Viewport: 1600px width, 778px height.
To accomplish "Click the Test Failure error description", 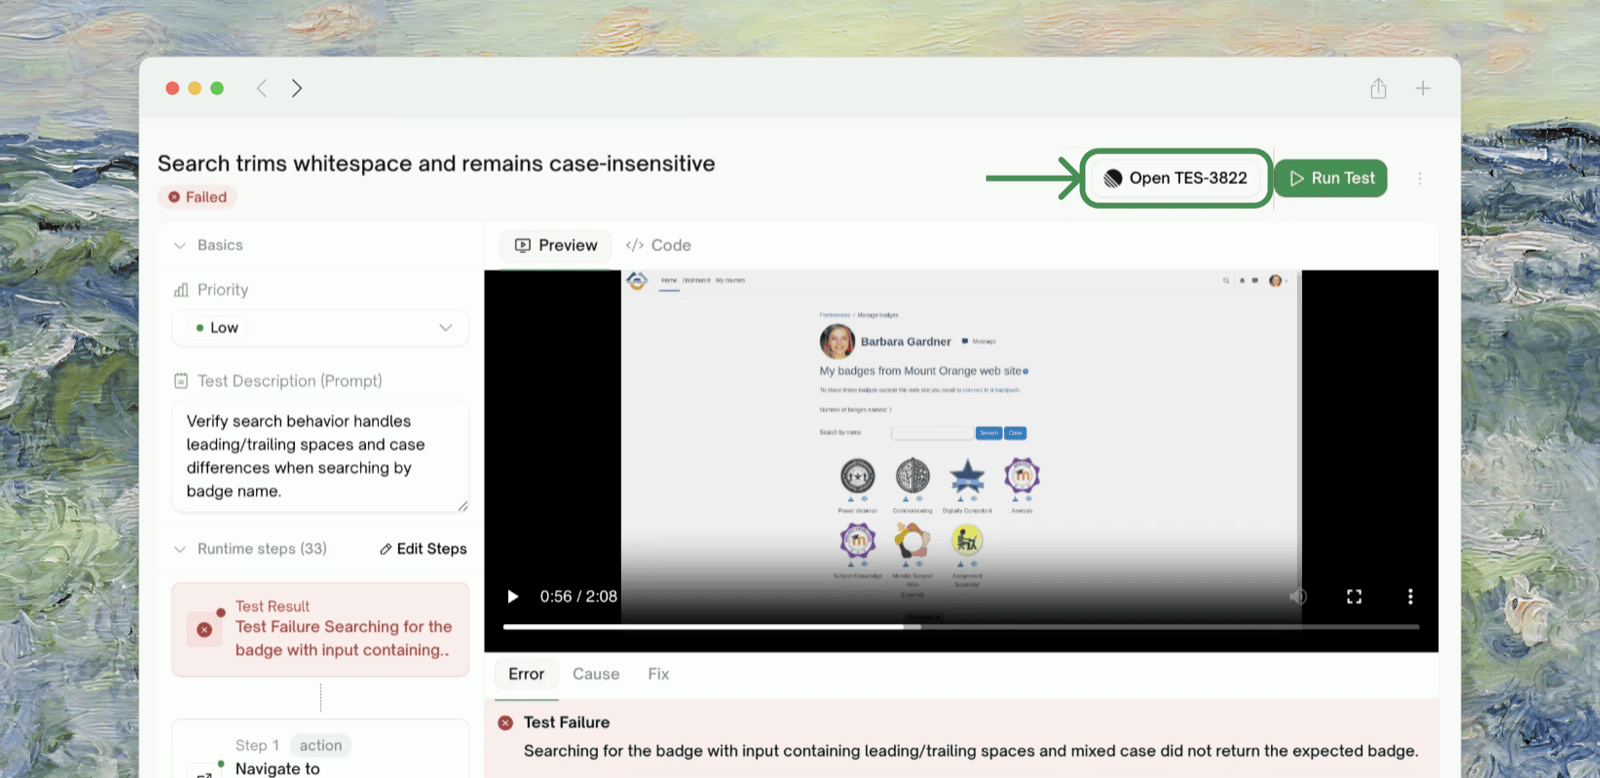I will (971, 751).
